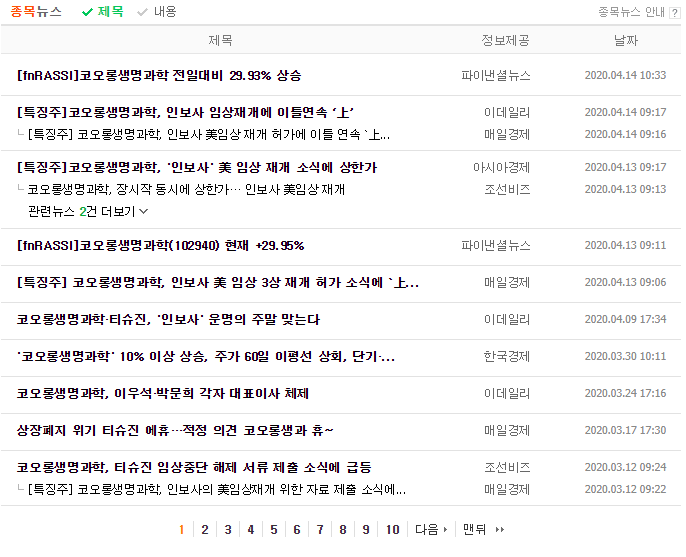Open sub-article 장시작 동시에 상한가
Screen dimensions: 686x557
pos(186,189)
